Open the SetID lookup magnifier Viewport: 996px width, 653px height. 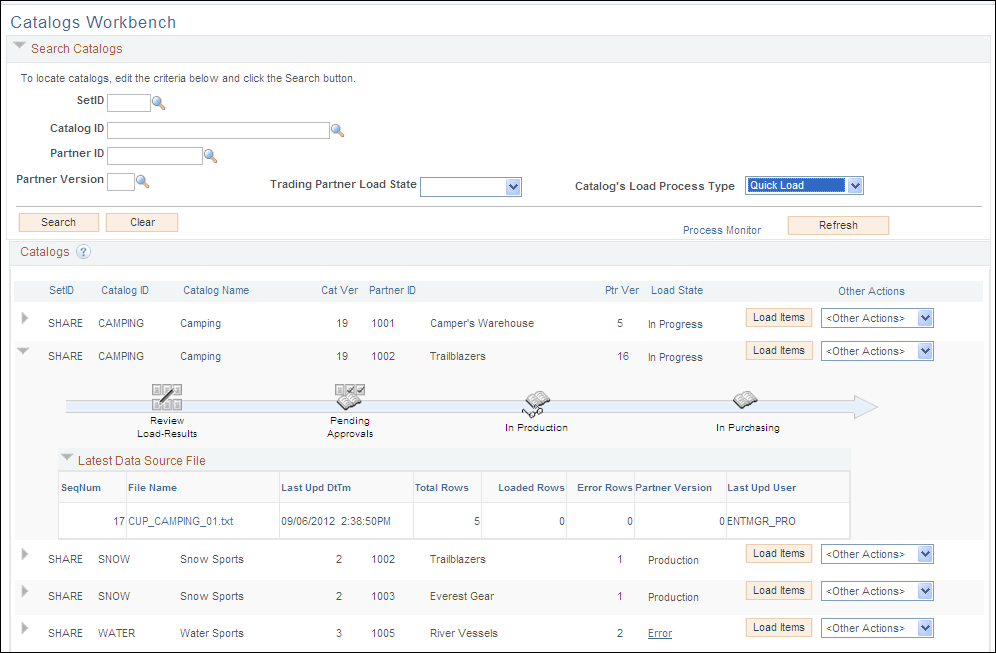(x=159, y=101)
